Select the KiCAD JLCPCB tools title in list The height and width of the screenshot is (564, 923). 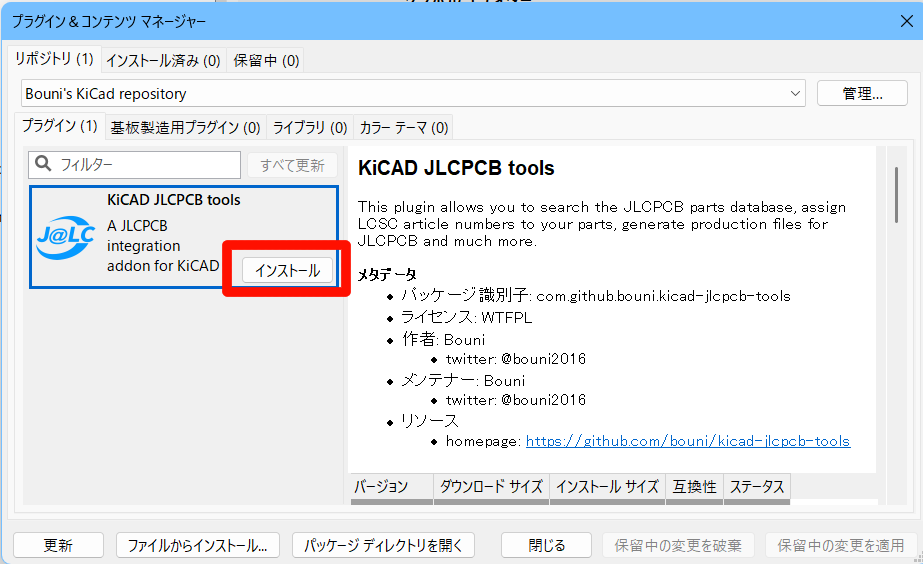pos(174,200)
